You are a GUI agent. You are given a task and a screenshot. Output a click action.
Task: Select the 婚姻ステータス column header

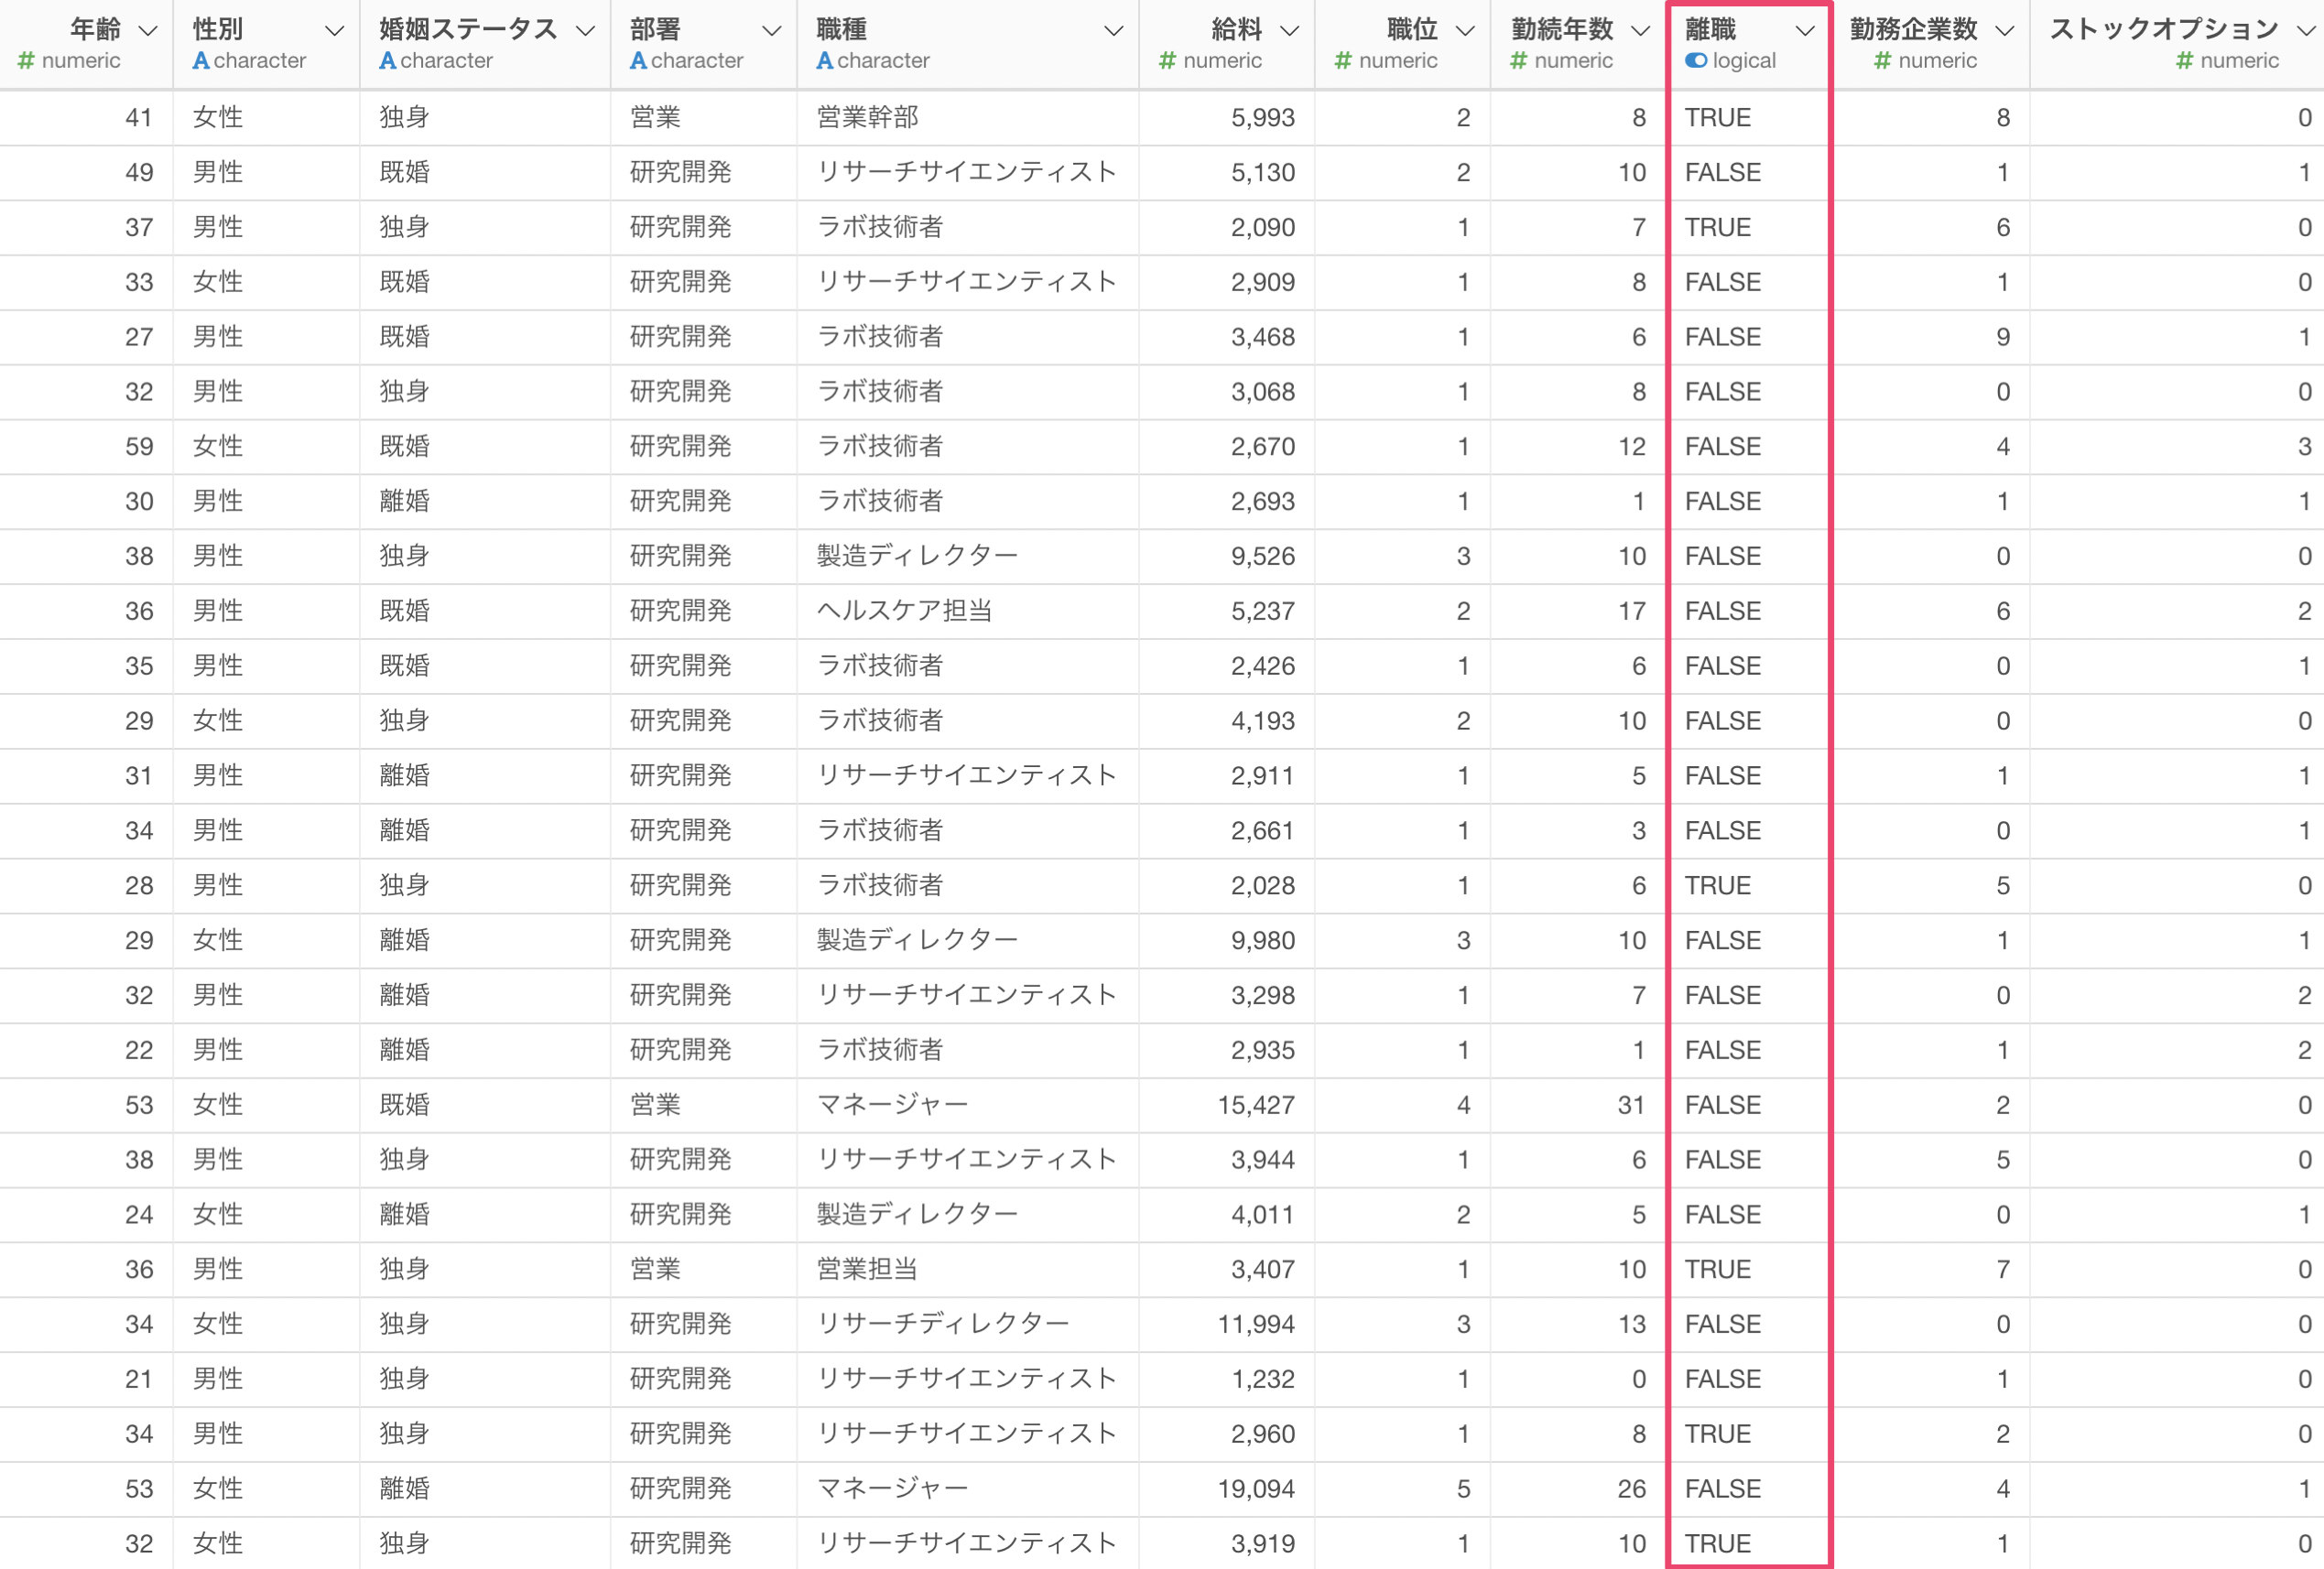[x=485, y=44]
